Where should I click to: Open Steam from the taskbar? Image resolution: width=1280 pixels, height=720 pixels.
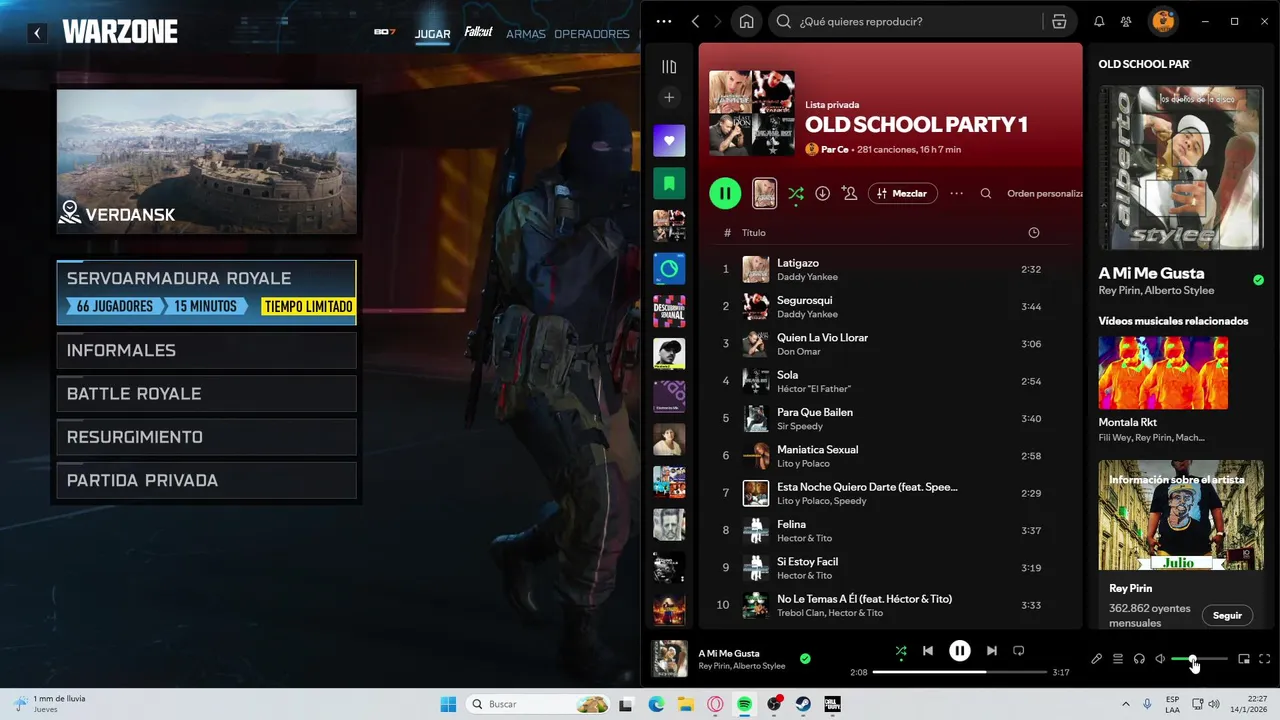pyautogui.click(x=803, y=704)
